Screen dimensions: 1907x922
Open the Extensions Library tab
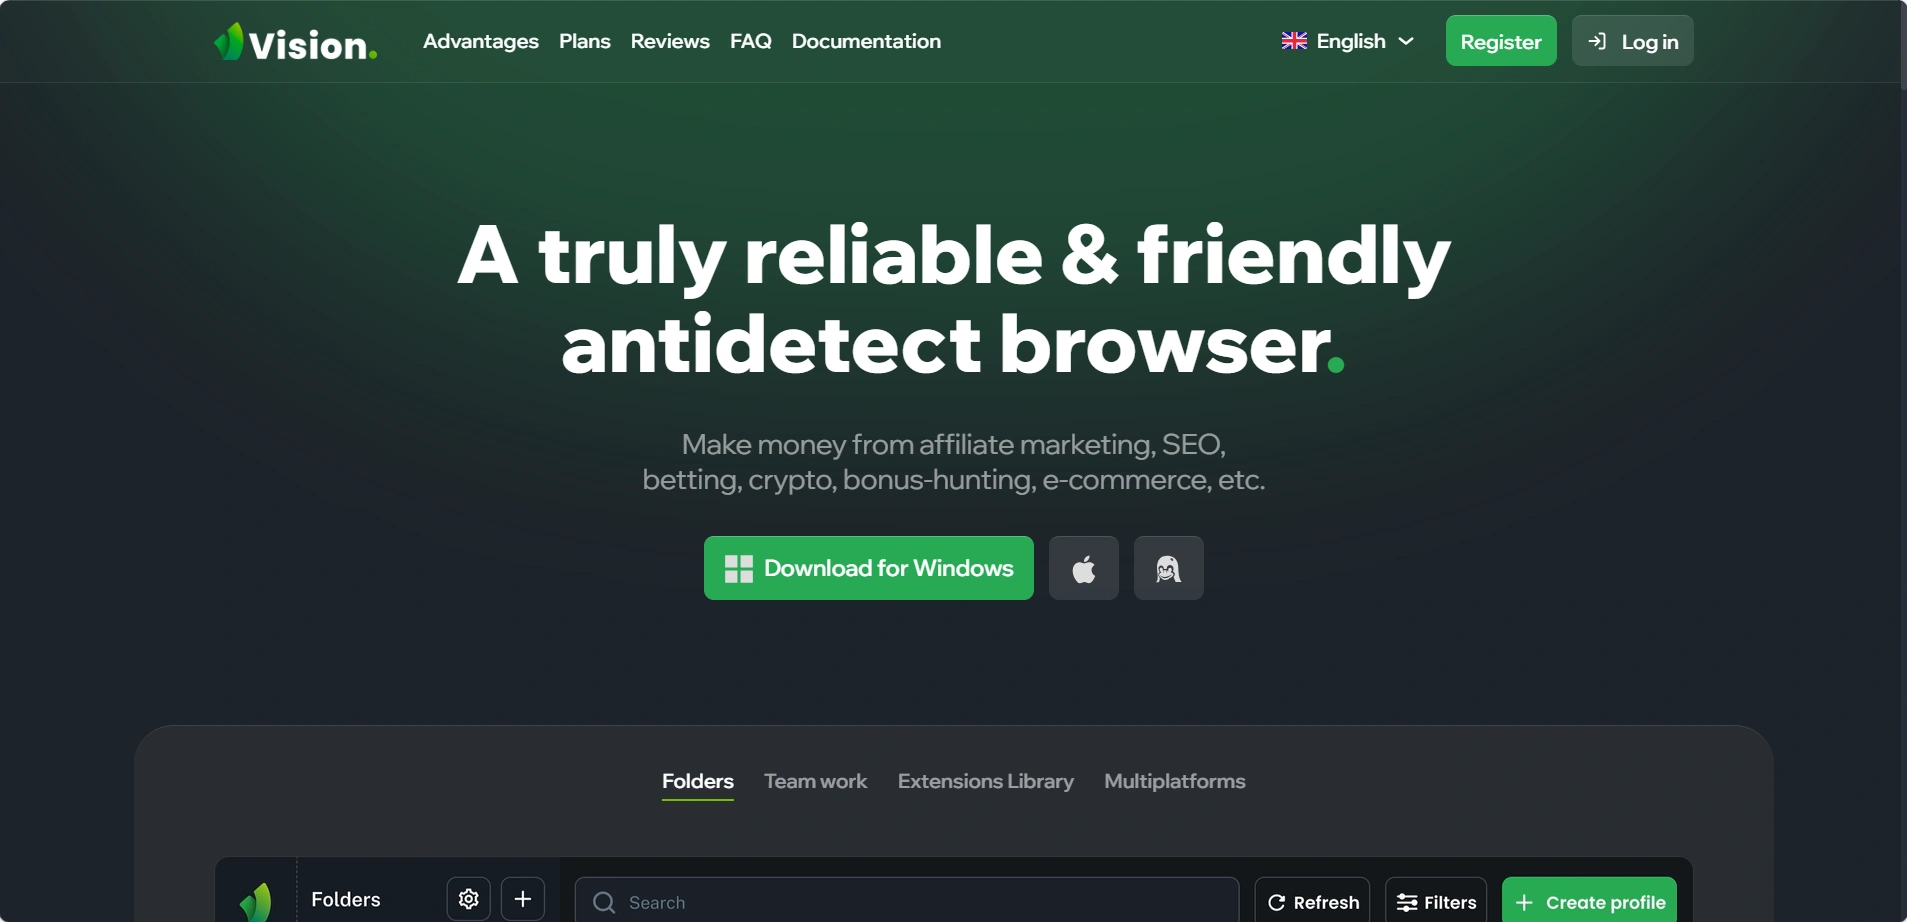(x=985, y=781)
